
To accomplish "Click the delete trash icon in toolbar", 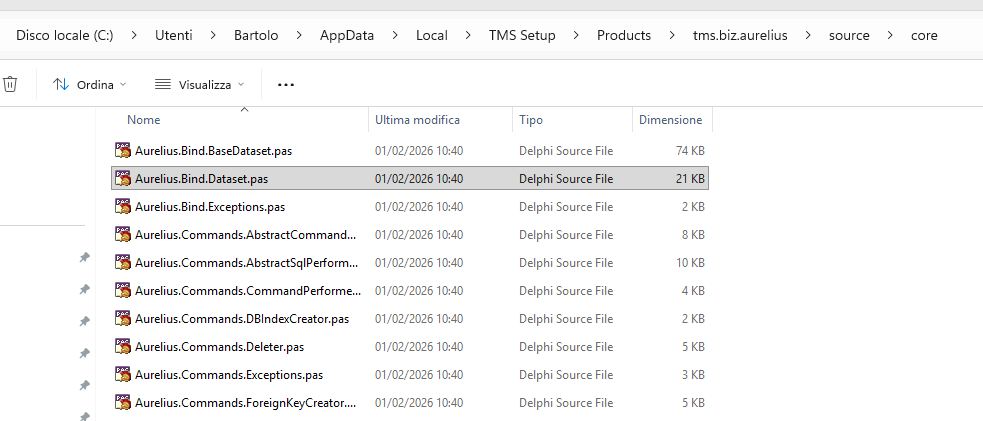I will 10,85.
